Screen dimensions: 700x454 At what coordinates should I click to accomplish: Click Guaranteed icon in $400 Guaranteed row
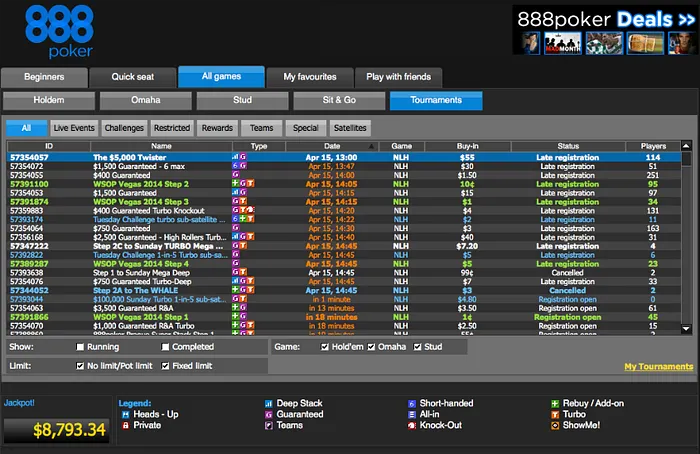[235, 175]
